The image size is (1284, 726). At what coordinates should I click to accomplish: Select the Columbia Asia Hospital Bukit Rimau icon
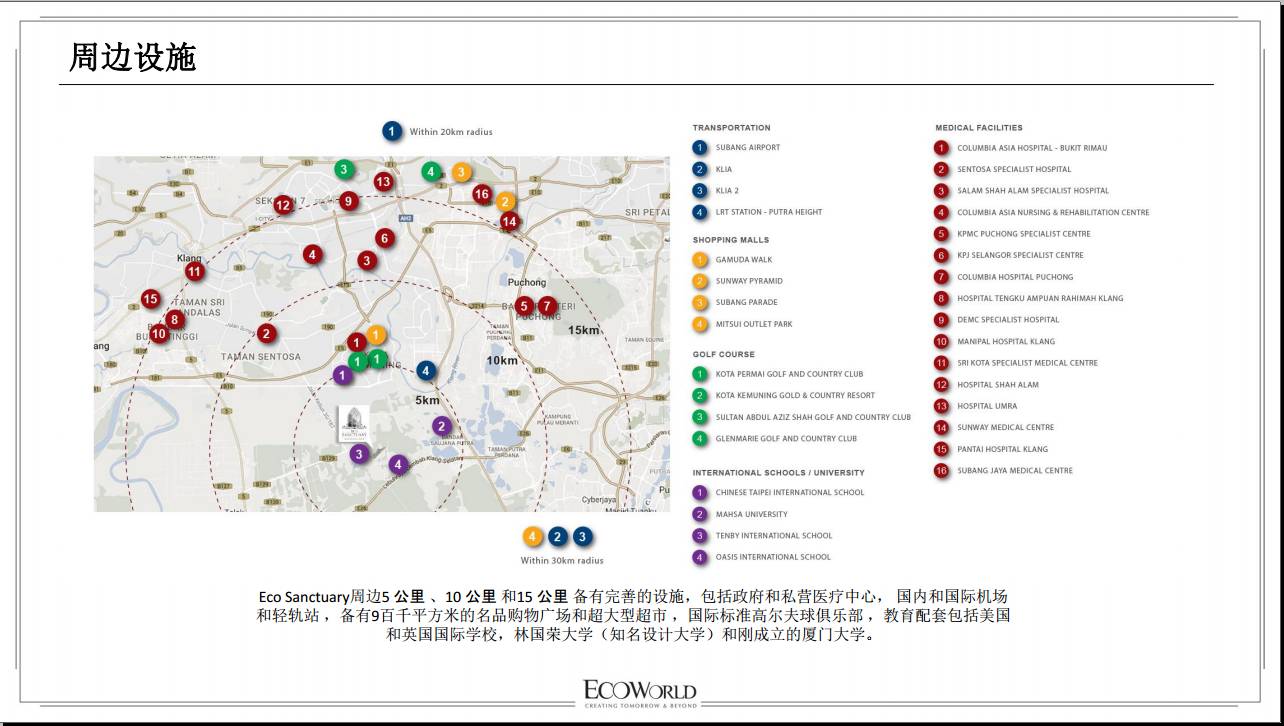[941, 148]
